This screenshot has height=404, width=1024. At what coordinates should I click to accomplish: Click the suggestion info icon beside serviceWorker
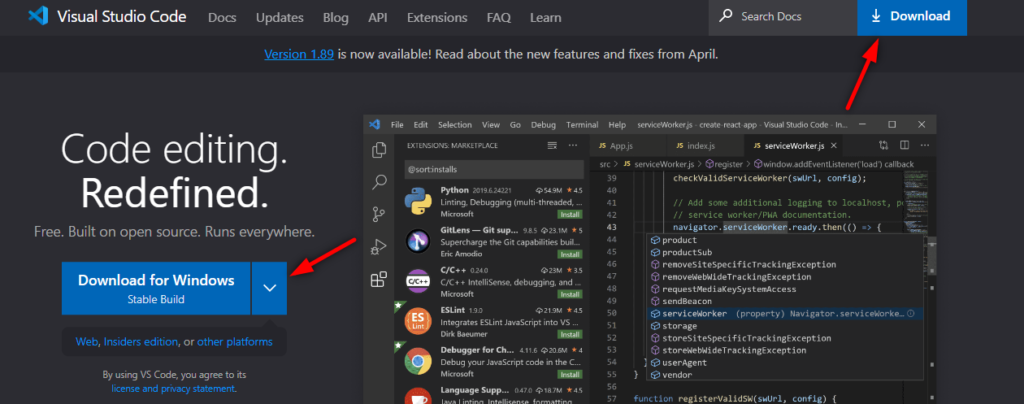tap(911, 314)
